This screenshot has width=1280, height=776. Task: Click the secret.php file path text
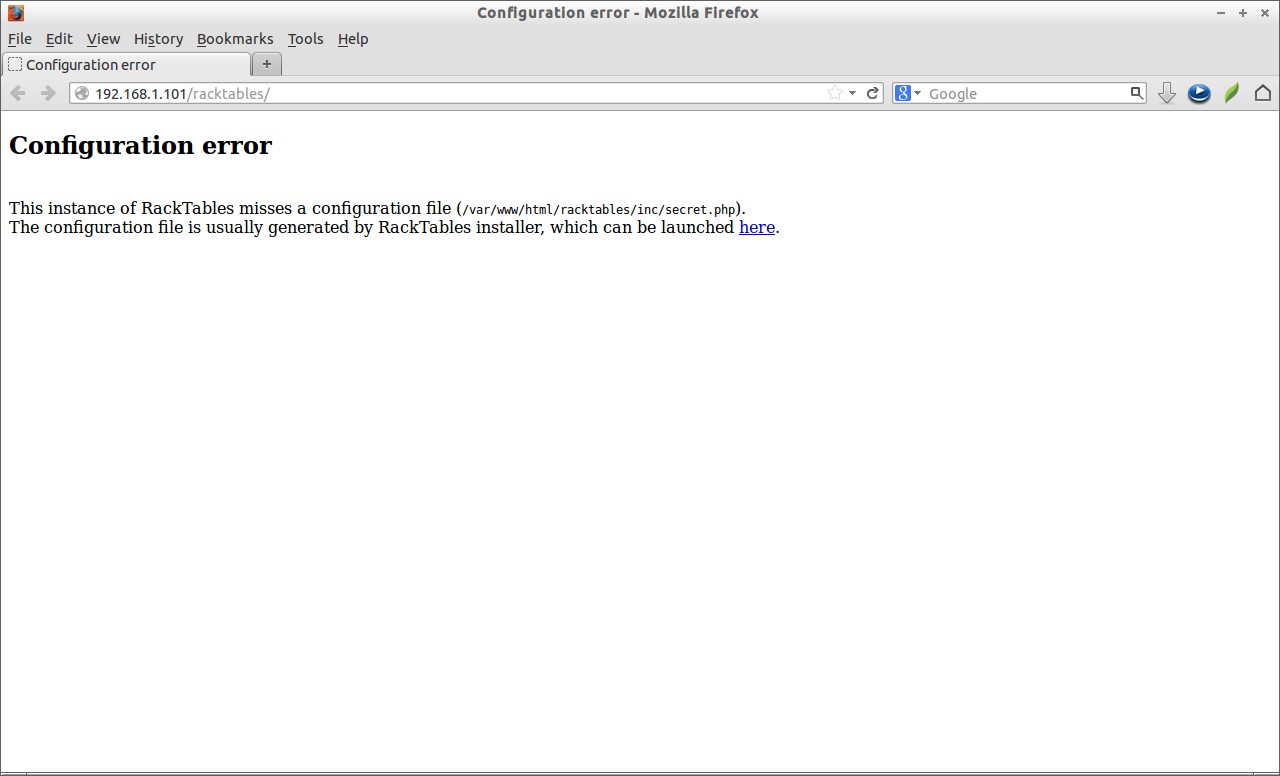pos(600,210)
